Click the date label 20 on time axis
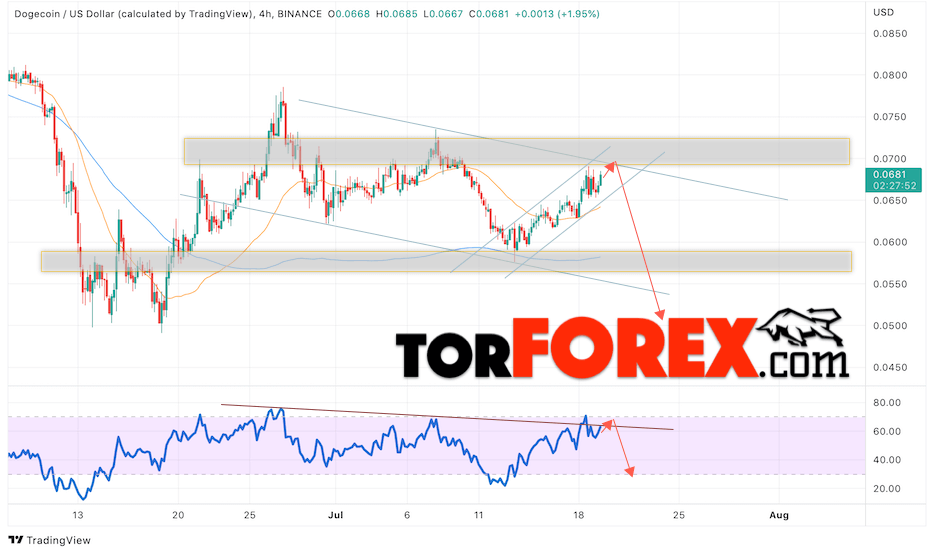The width and height of the screenshot is (934, 554). pyautogui.click(x=178, y=515)
